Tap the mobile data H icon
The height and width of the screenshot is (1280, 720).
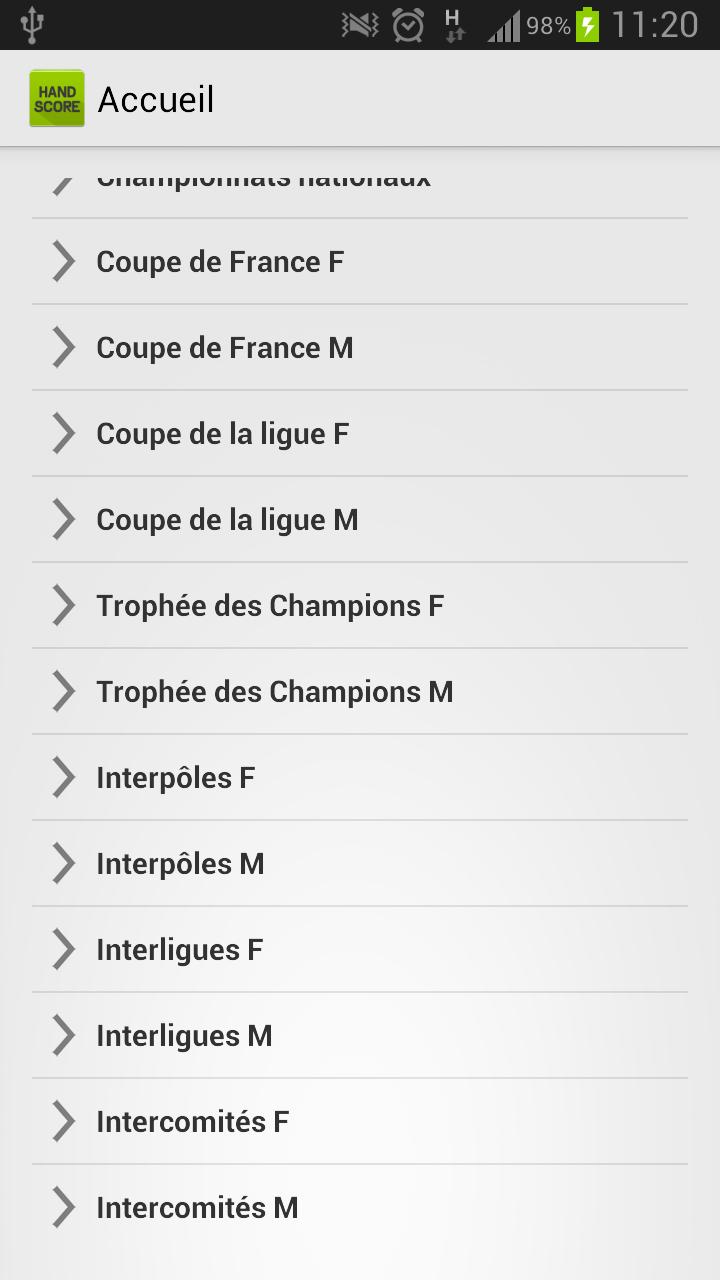[x=454, y=25]
